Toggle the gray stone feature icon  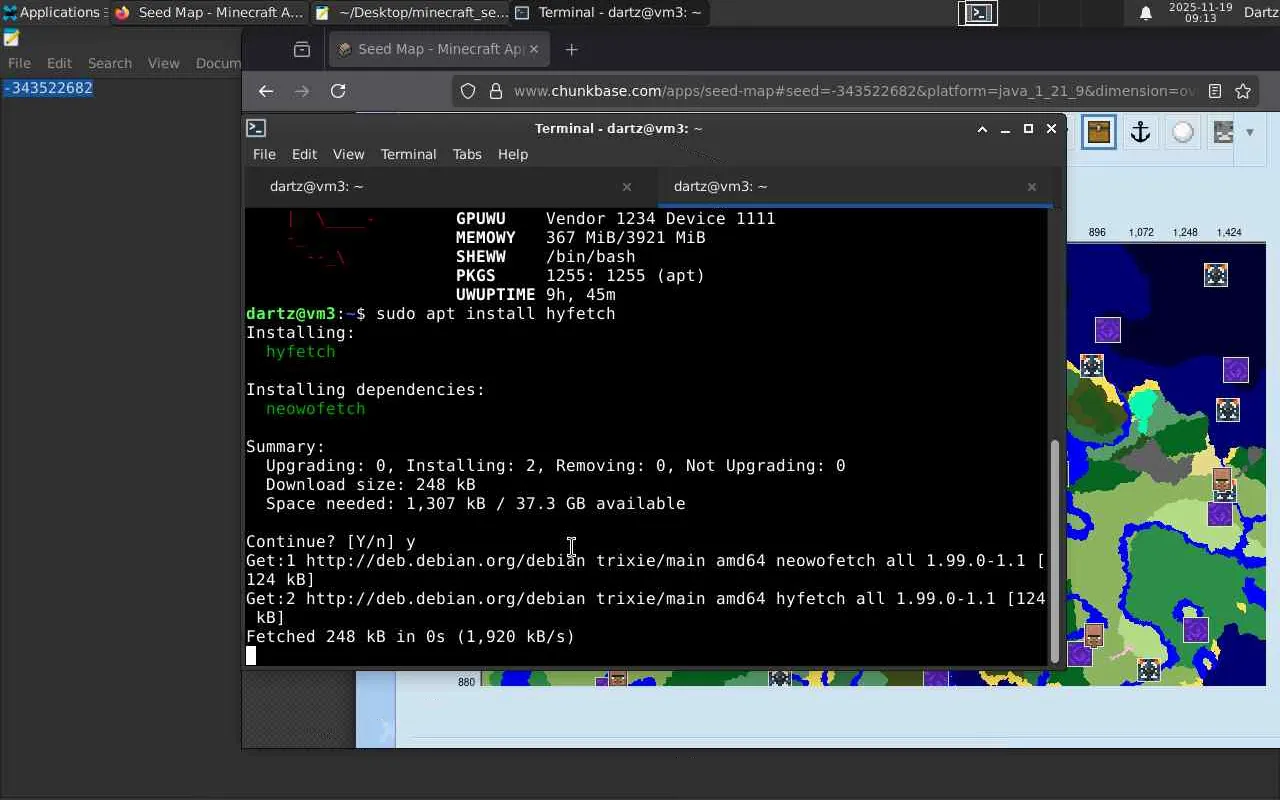(x=1222, y=132)
